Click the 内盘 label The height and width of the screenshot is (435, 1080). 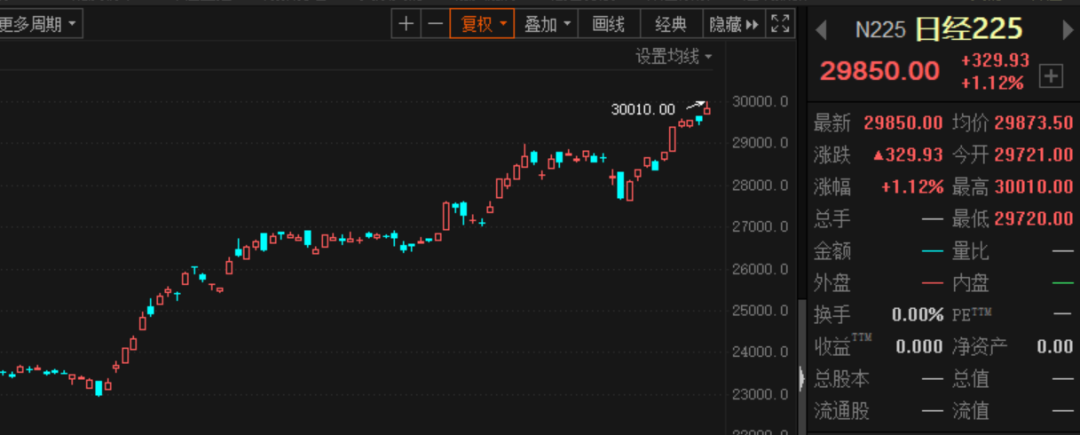tap(971, 283)
